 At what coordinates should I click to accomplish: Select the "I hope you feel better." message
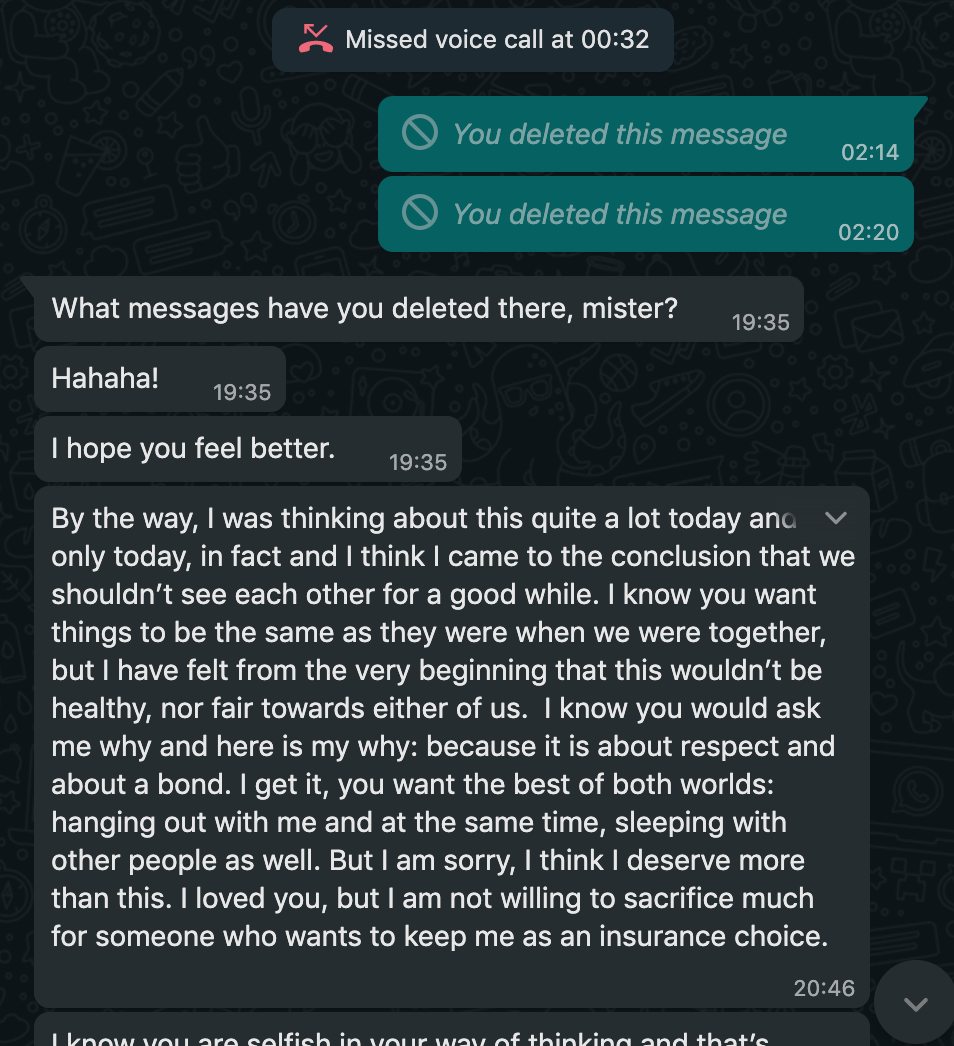pyautogui.click(x=248, y=449)
